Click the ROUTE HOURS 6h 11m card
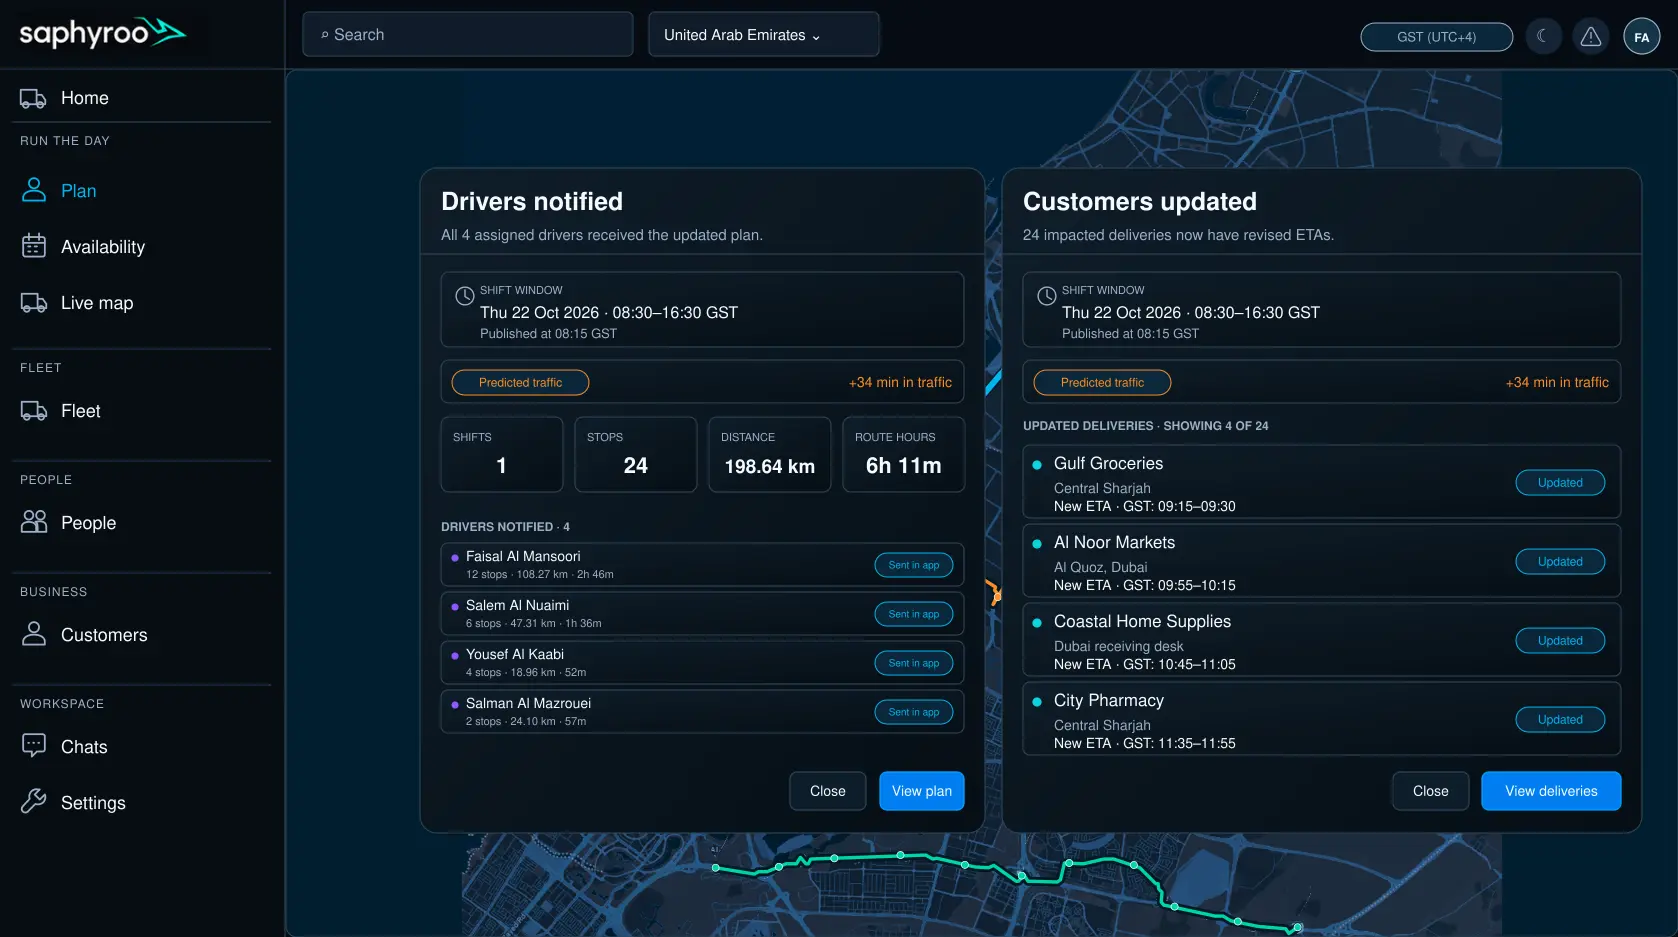 904,455
